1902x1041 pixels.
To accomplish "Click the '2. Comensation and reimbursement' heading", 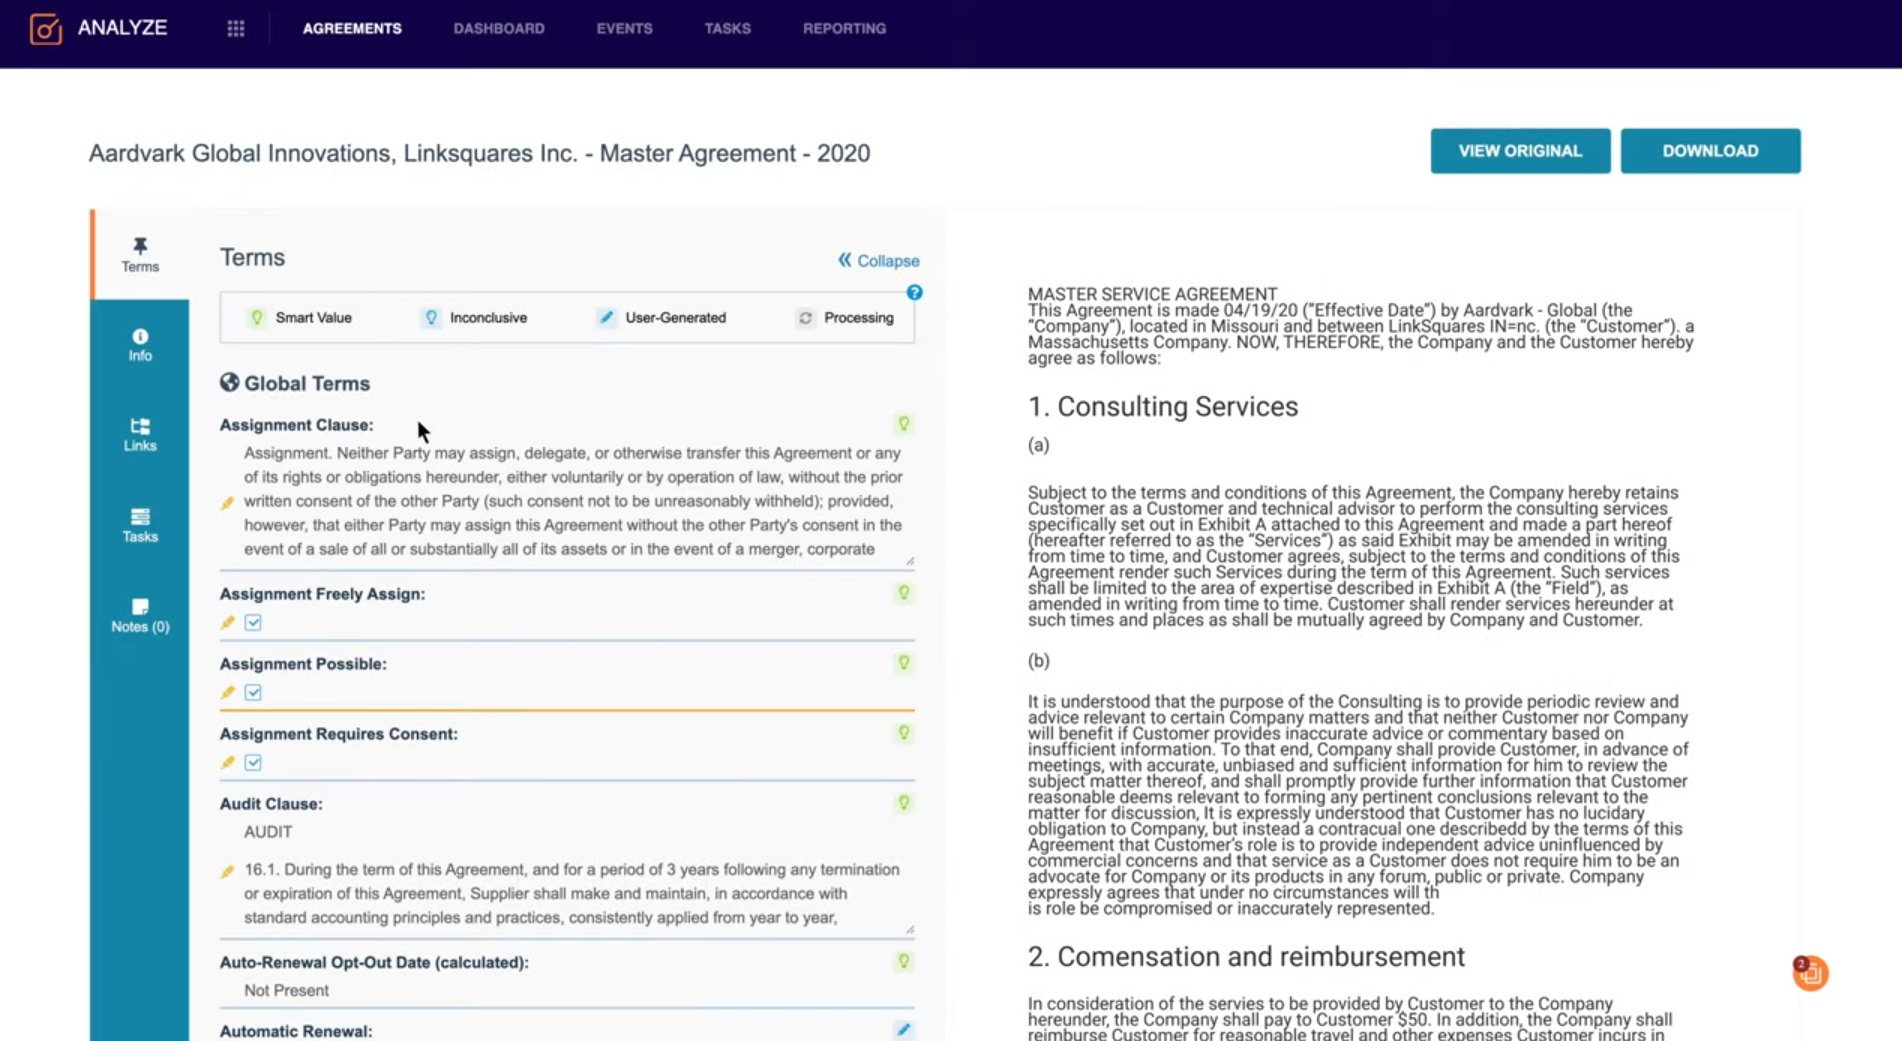I will click(x=1246, y=957).
